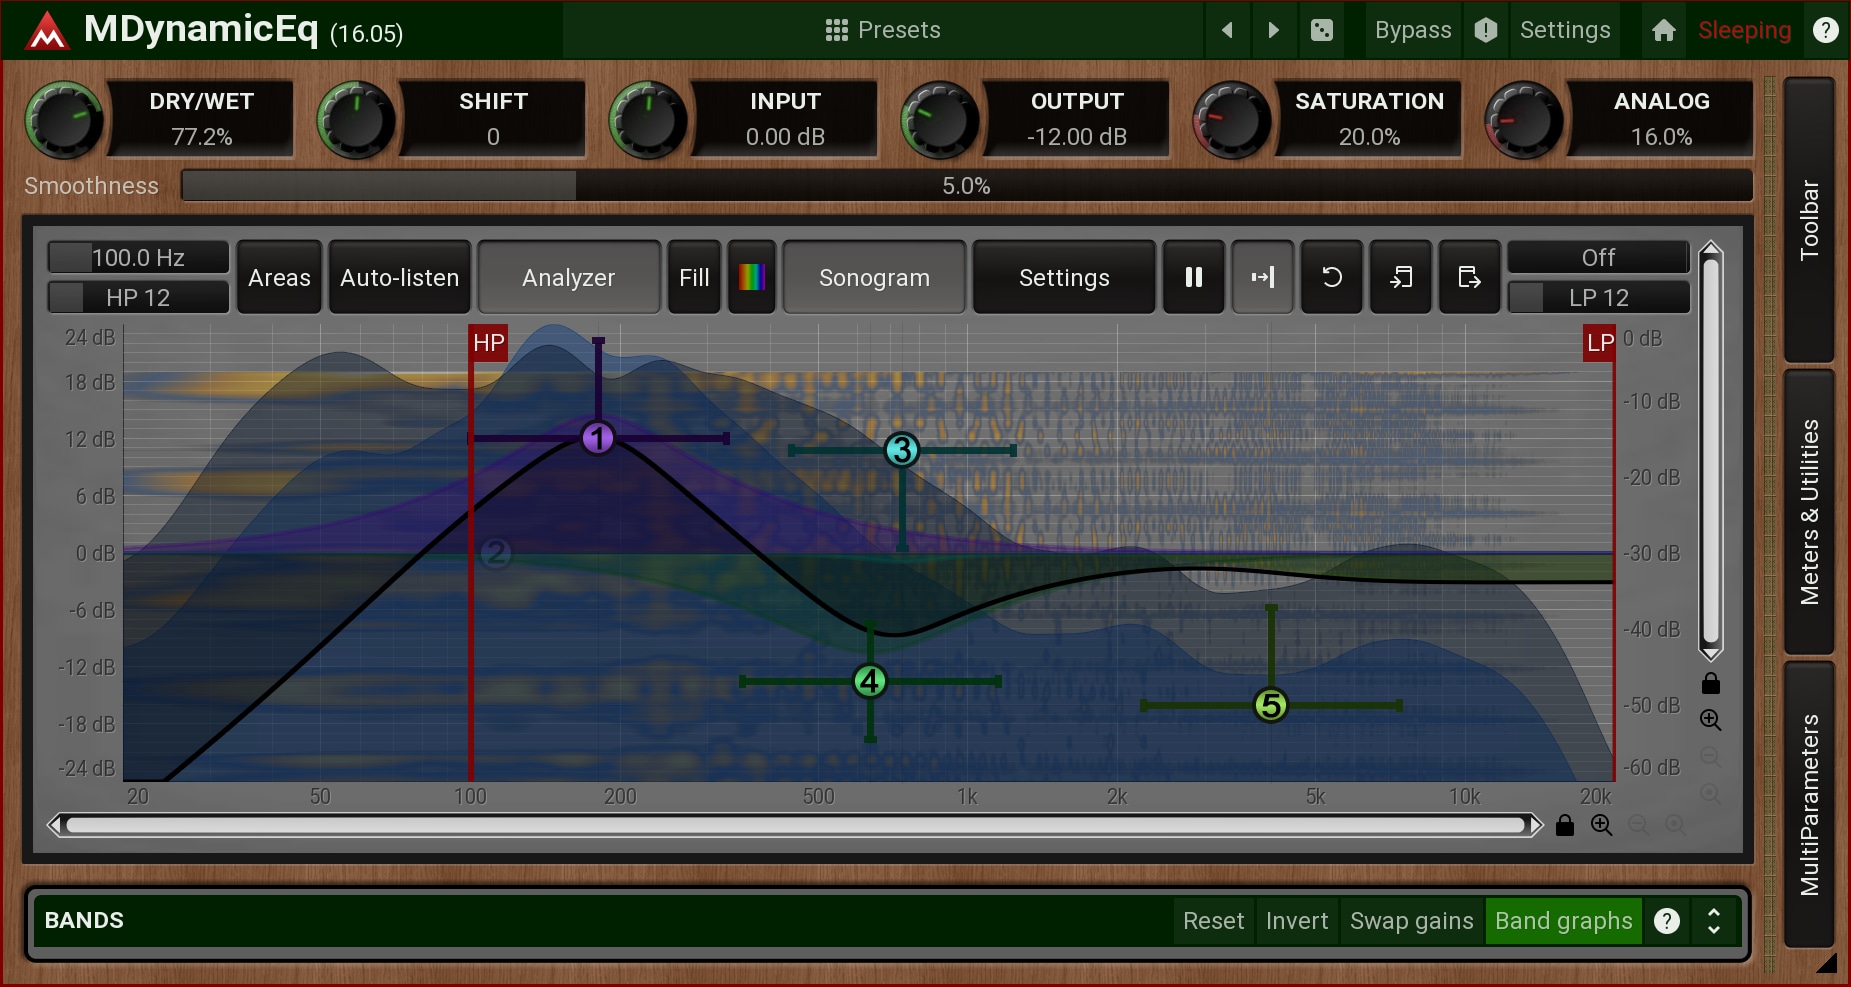The height and width of the screenshot is (987, 1851).
Task: Select band node 1
Action: (x=598, y=438)
